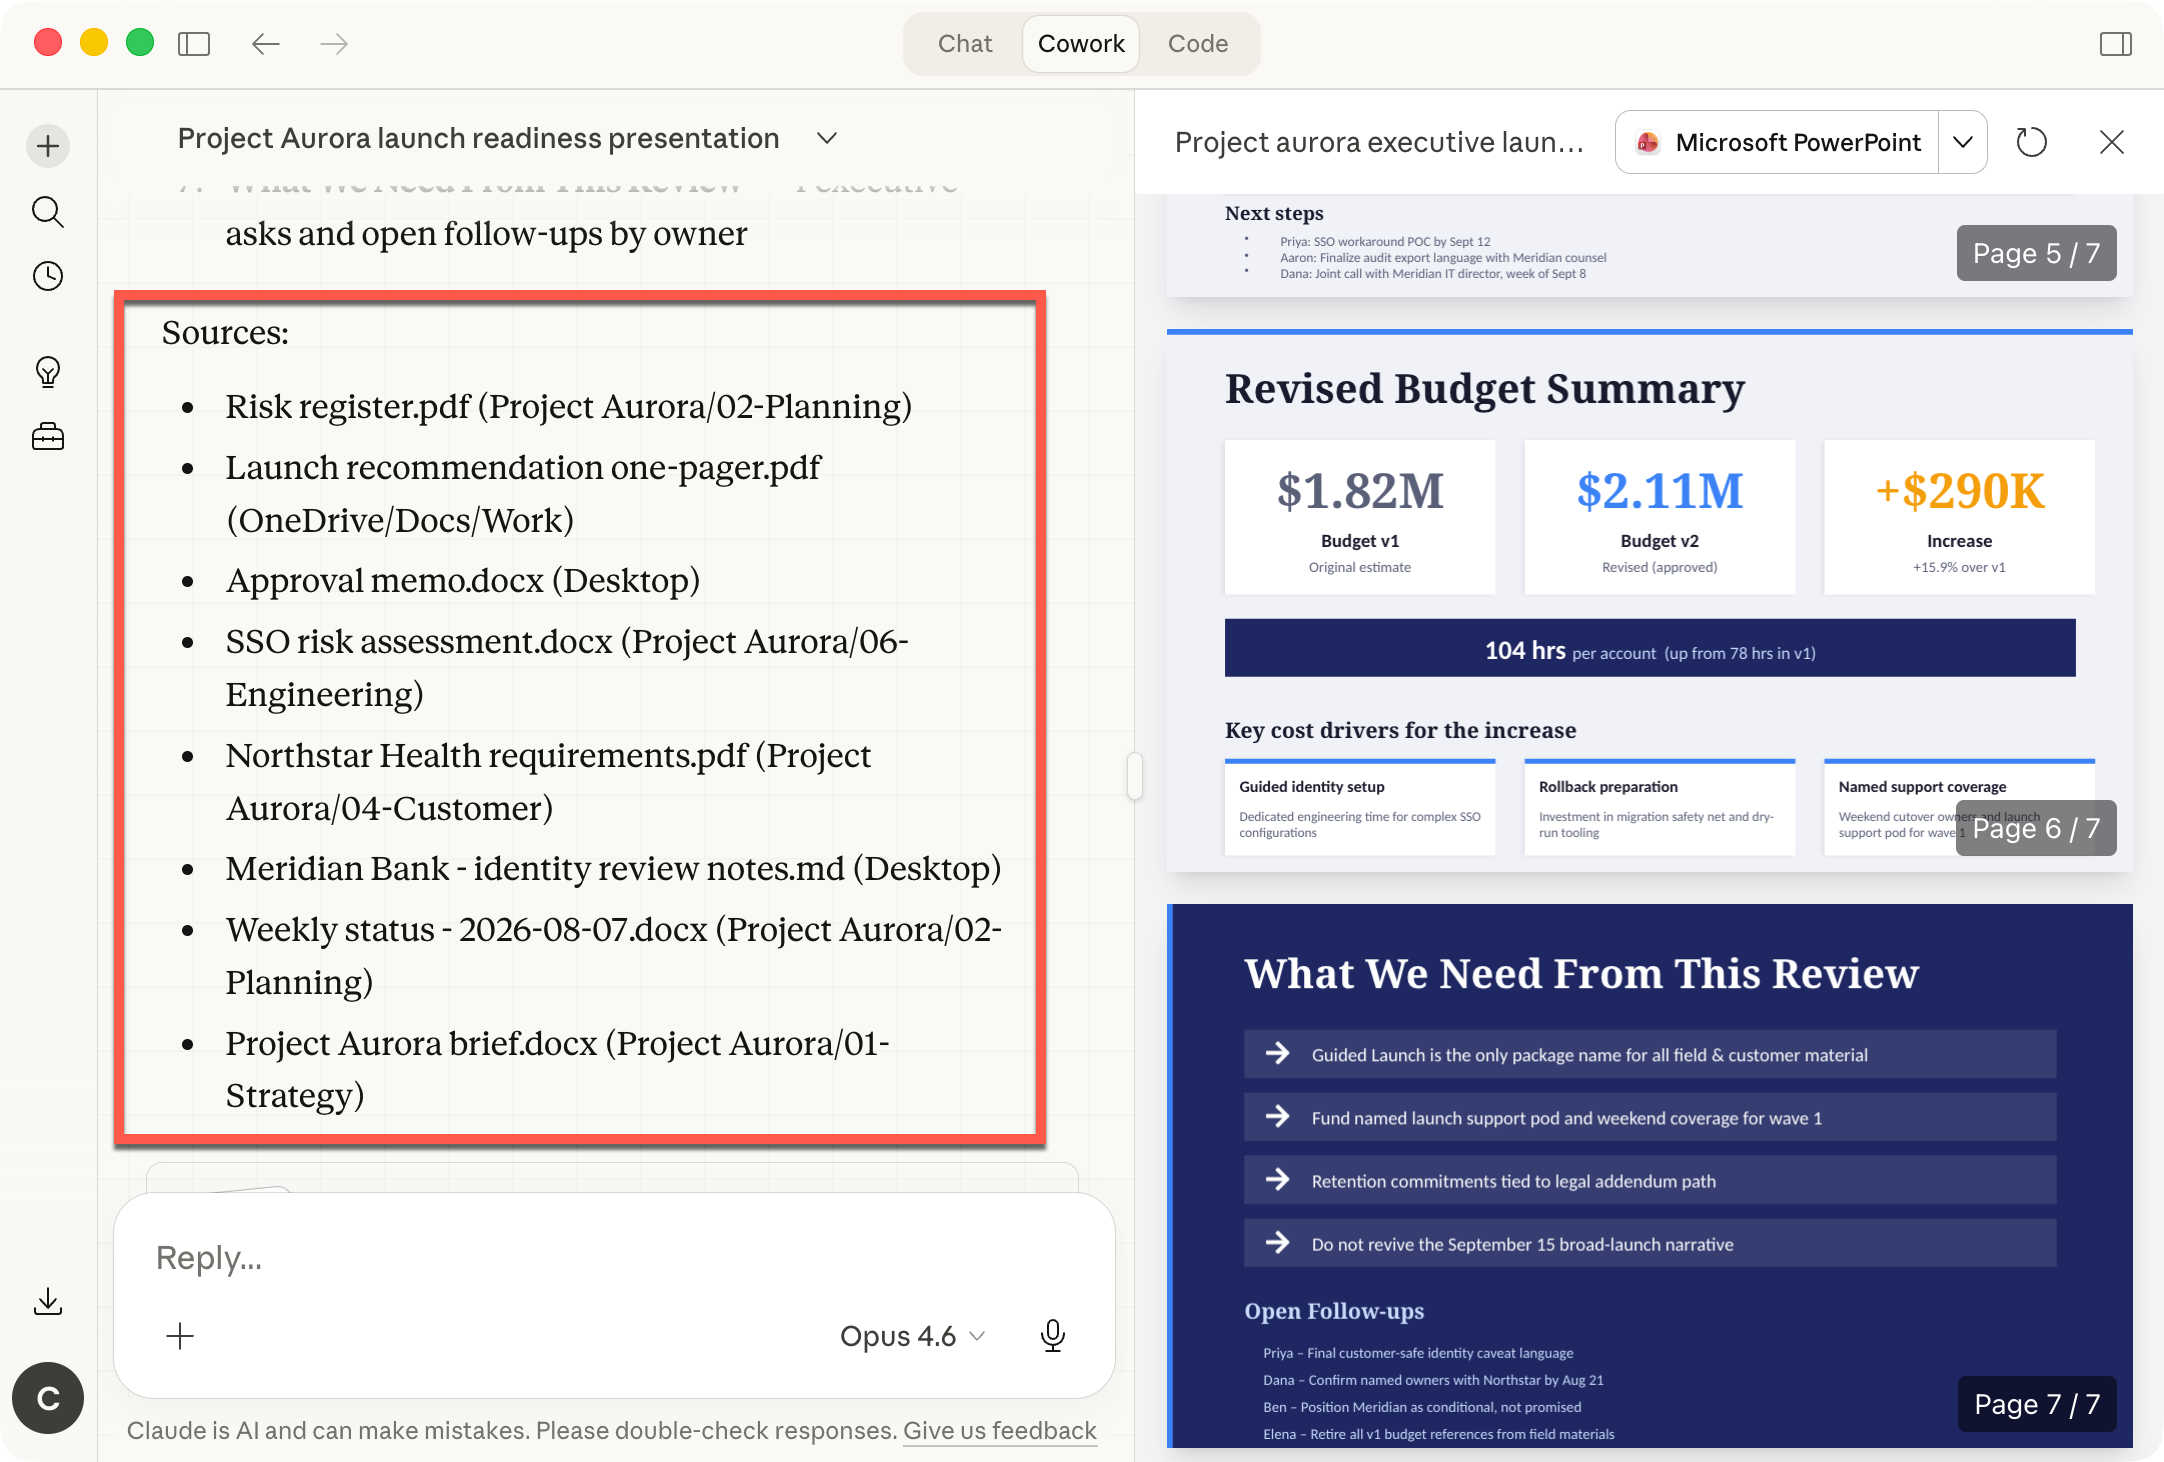This screenshot has width=2164, height=1462.
Task: Refresh the presentation preview with the reload icon
Action: [2032, 142]
